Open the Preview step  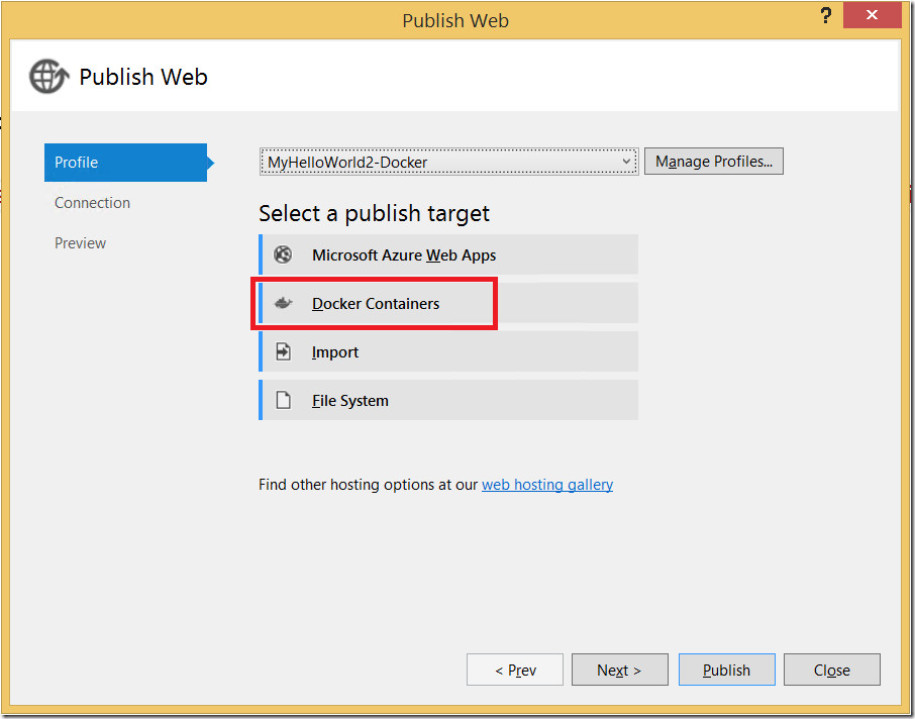[80, 243]
